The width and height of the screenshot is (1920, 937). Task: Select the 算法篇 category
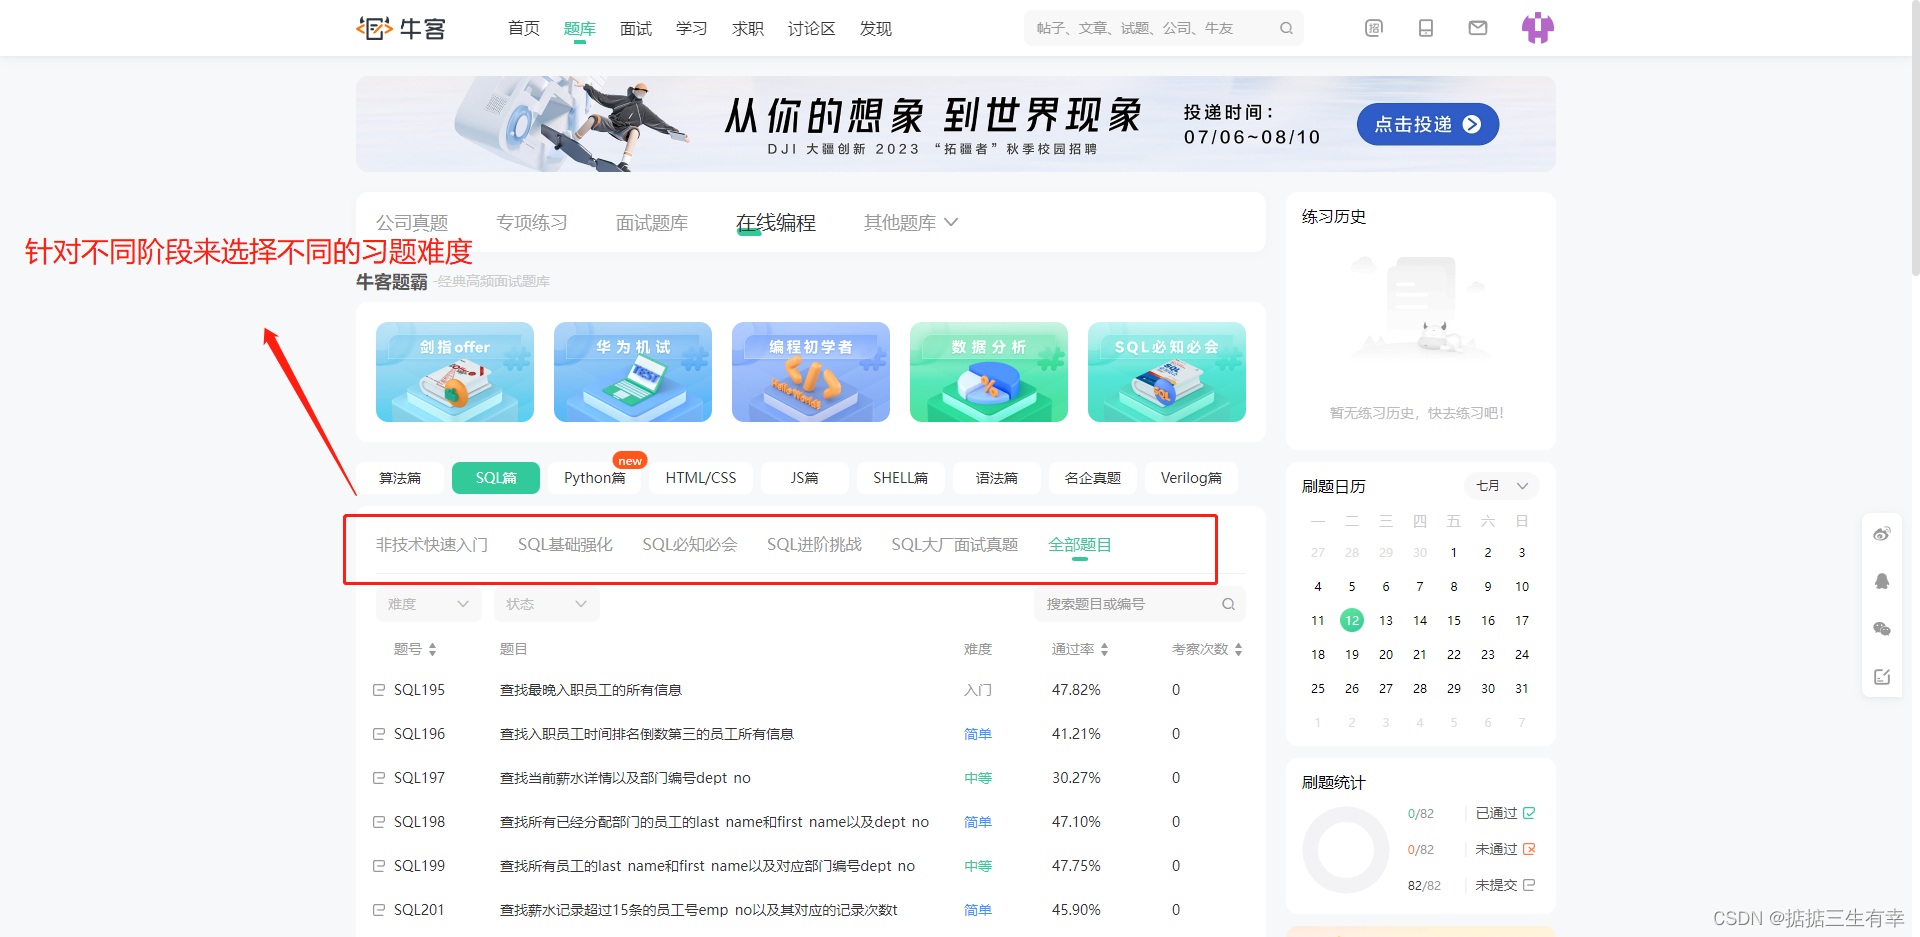point(400,478)
